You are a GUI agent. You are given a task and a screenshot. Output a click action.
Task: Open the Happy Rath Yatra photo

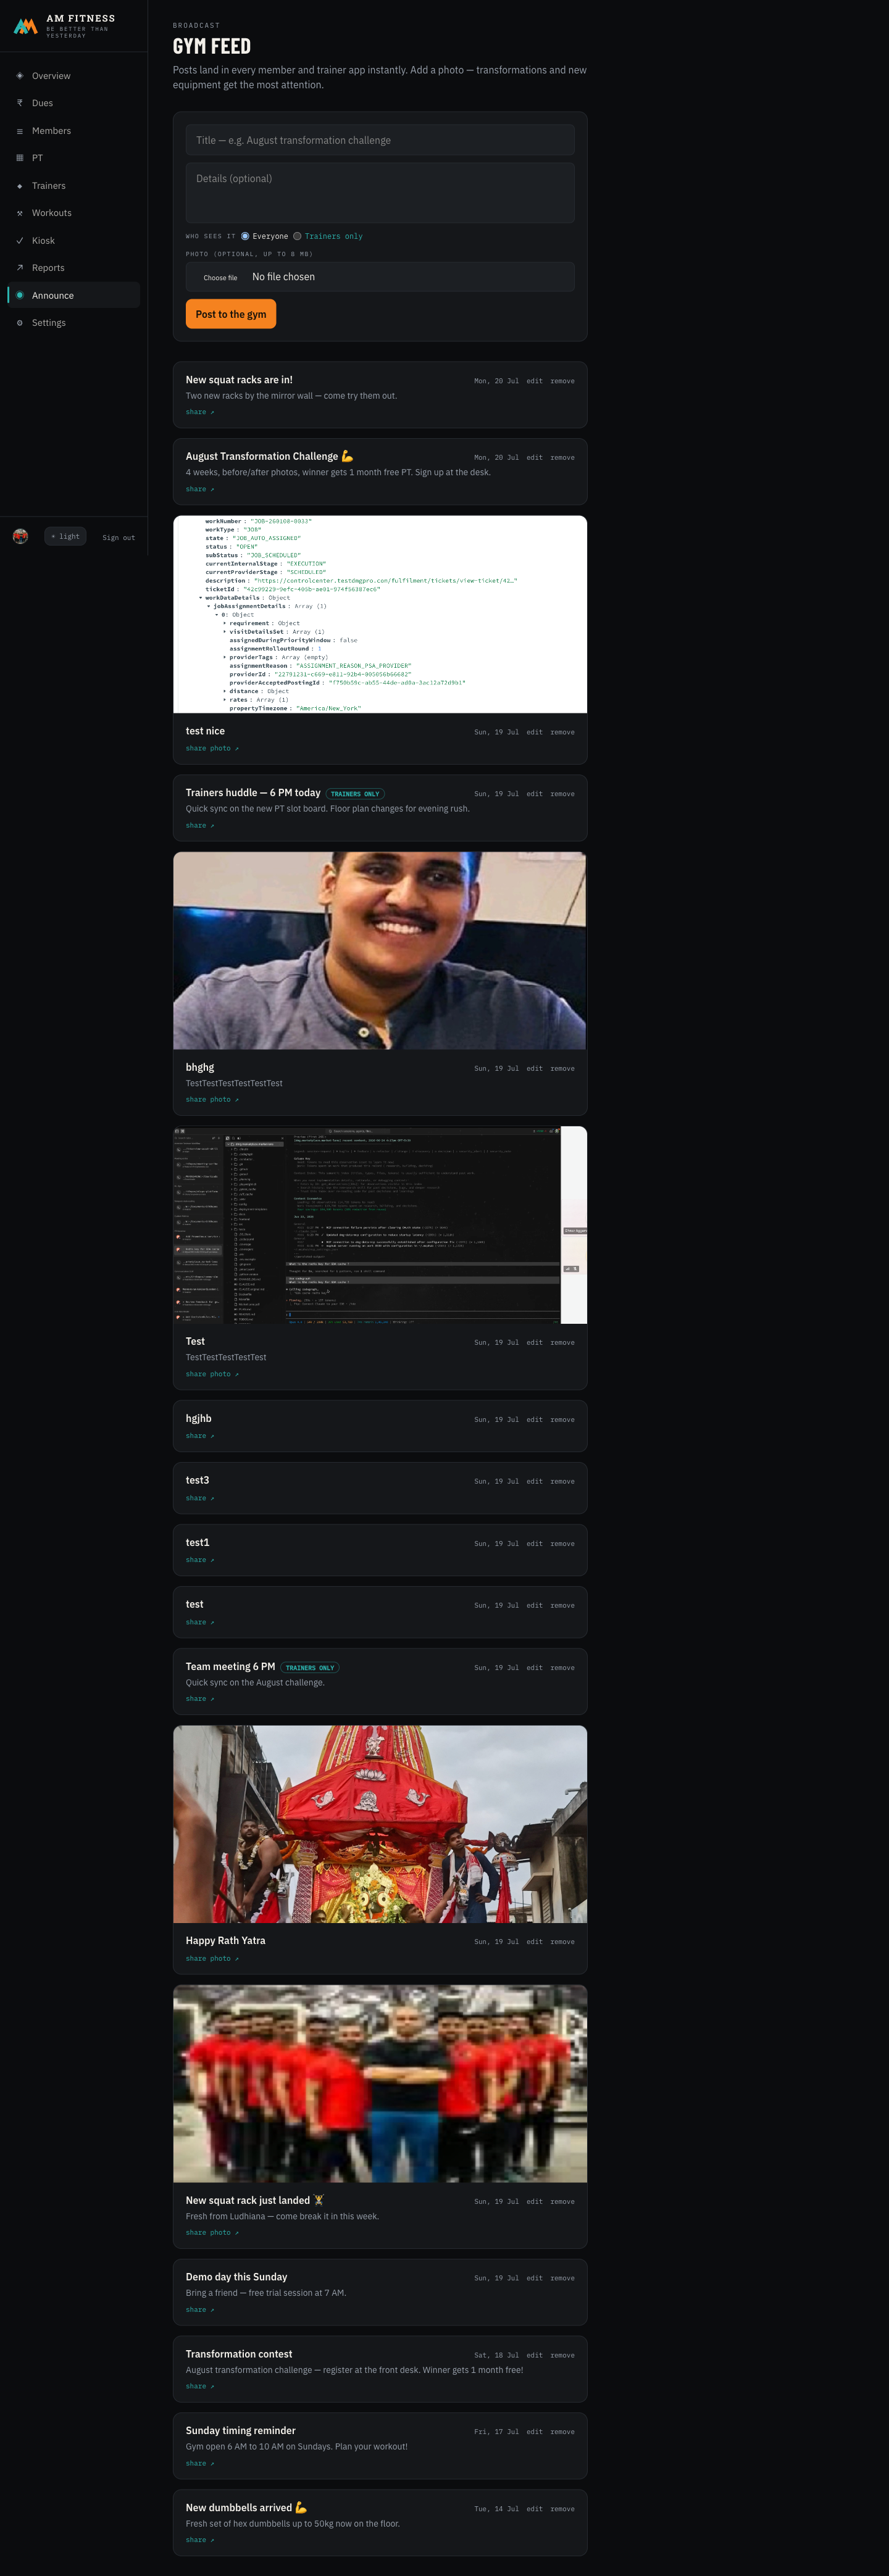point(380,1824)
